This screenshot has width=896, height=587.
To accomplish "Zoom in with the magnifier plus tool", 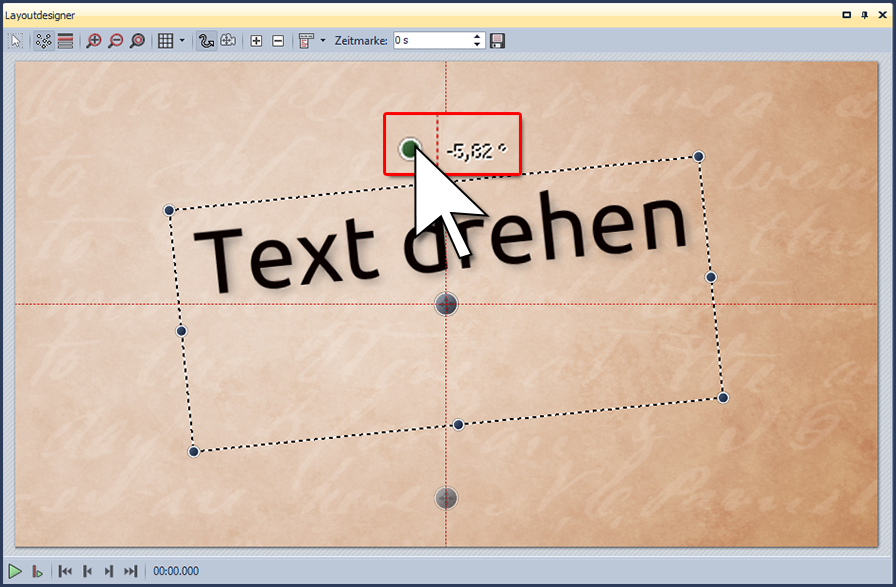I will [x=93, y=40].
